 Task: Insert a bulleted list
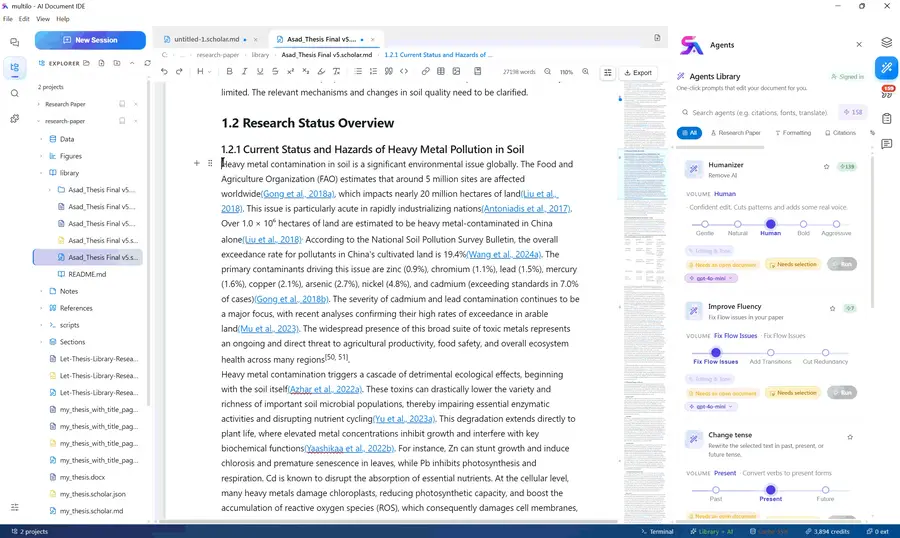[x=358, y=72]
